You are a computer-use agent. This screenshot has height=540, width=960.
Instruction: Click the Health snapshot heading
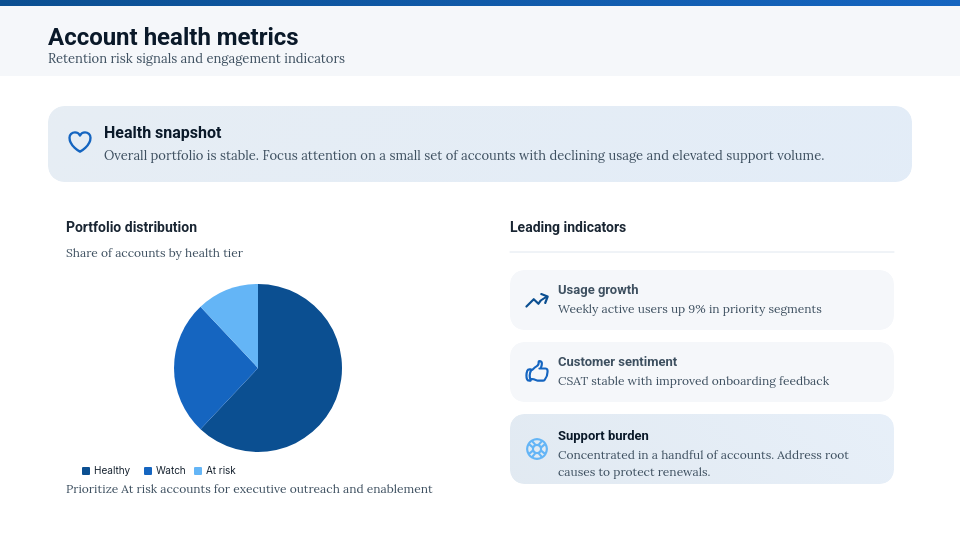(x=163, y=132)
